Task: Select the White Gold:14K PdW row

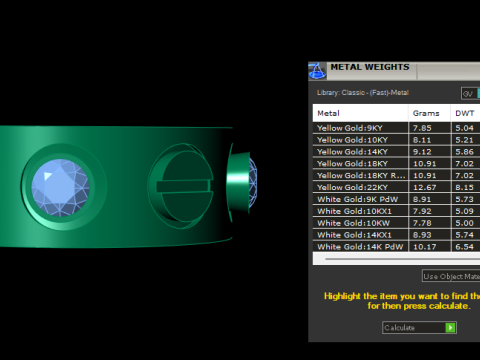Action: click(x=396, y=247)
